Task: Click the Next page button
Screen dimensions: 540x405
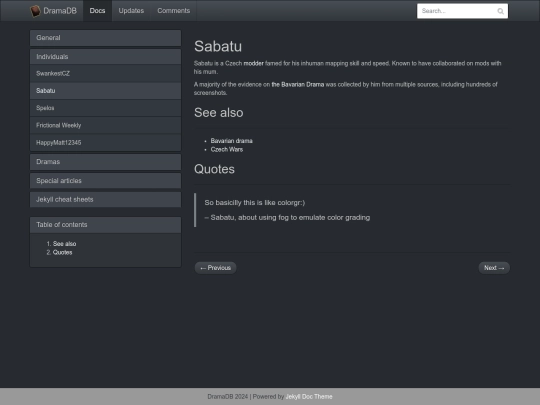Action: click(x=494, y=268)
